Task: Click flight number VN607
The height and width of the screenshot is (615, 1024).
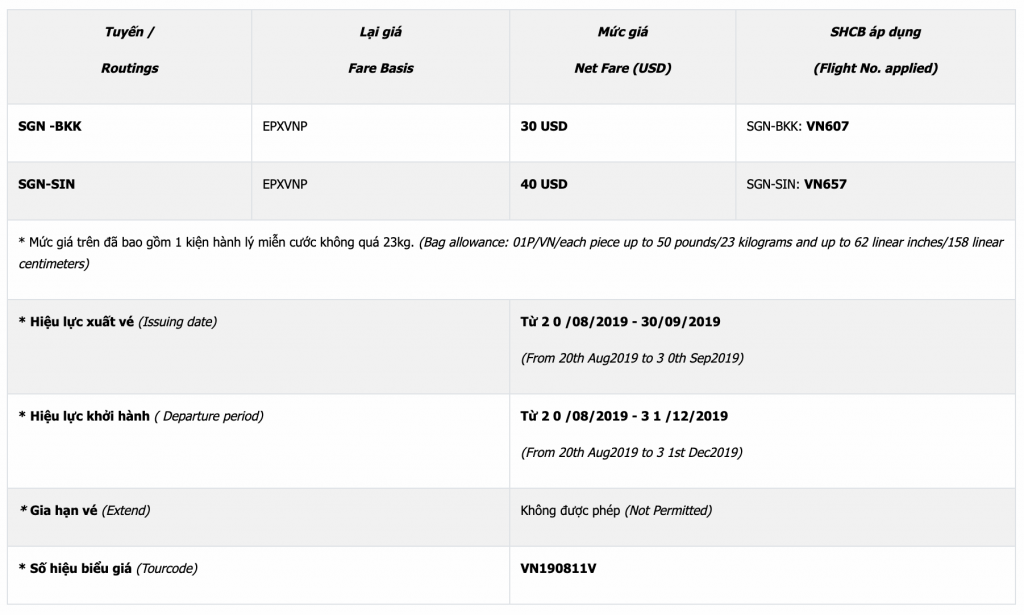Action: pos(826,127)
